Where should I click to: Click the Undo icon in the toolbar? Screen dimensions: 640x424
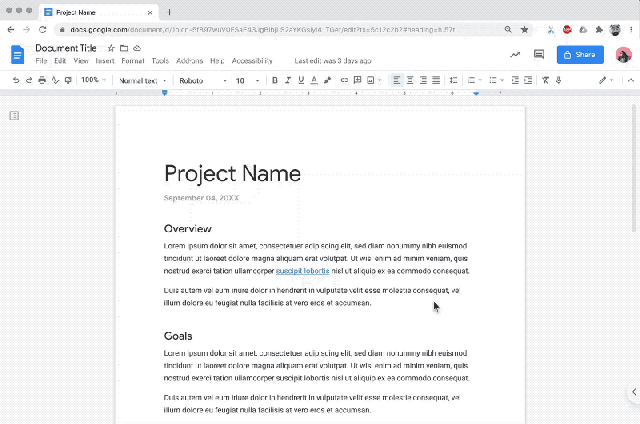click(x=16, y=80)
